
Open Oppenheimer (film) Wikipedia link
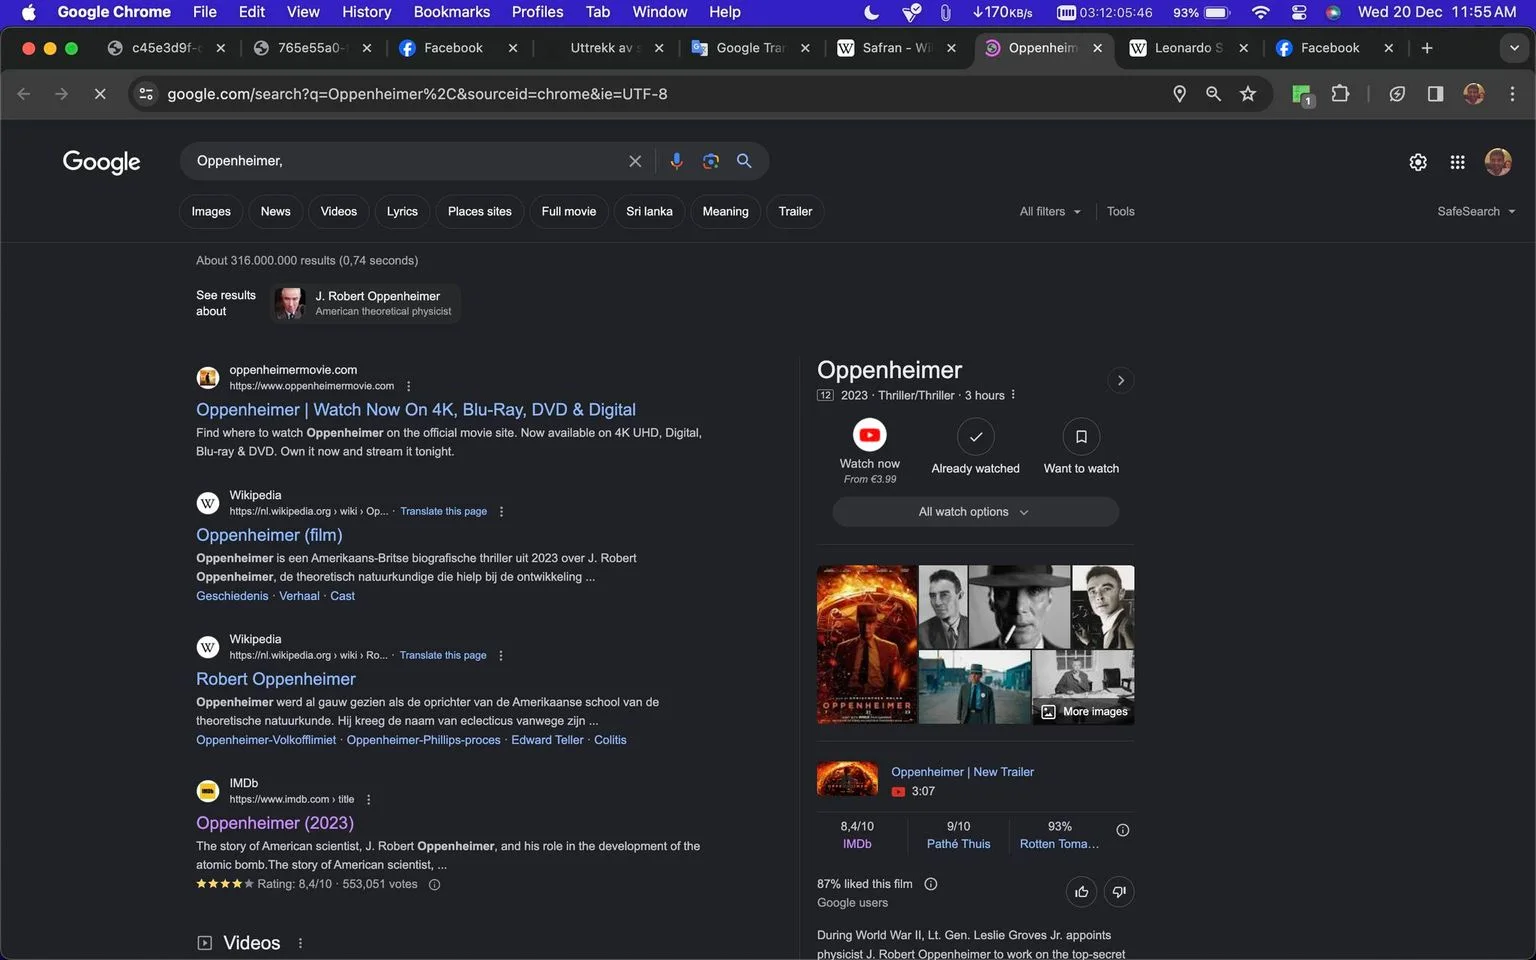point(269,536)
